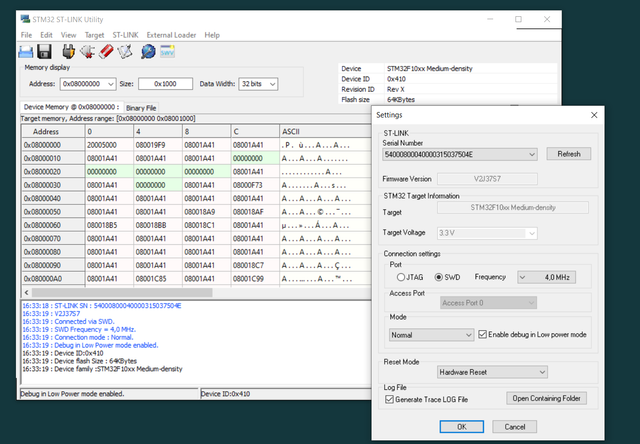Click address row 0x08000070
This screenshot has width=640, height=444.
tap(53, 239)
